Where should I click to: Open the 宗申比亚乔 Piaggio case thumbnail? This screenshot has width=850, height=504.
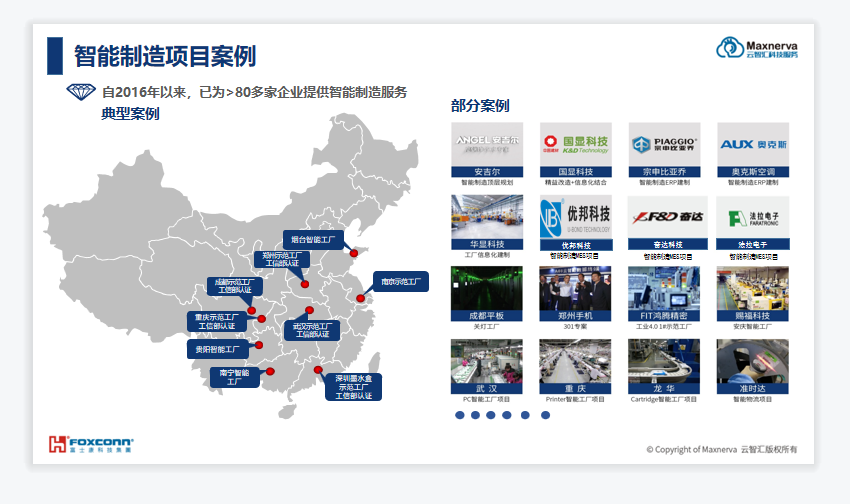click(664, 150)
